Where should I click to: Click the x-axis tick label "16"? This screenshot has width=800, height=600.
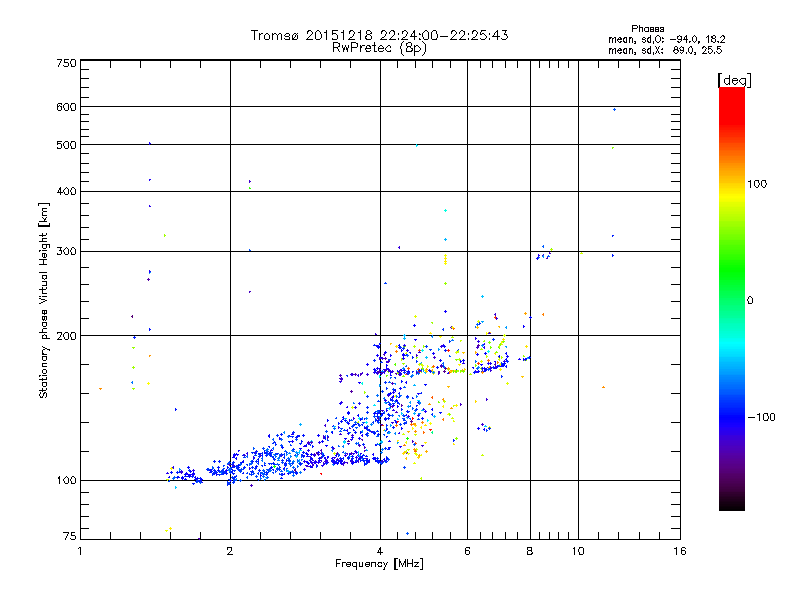(680, 551)
